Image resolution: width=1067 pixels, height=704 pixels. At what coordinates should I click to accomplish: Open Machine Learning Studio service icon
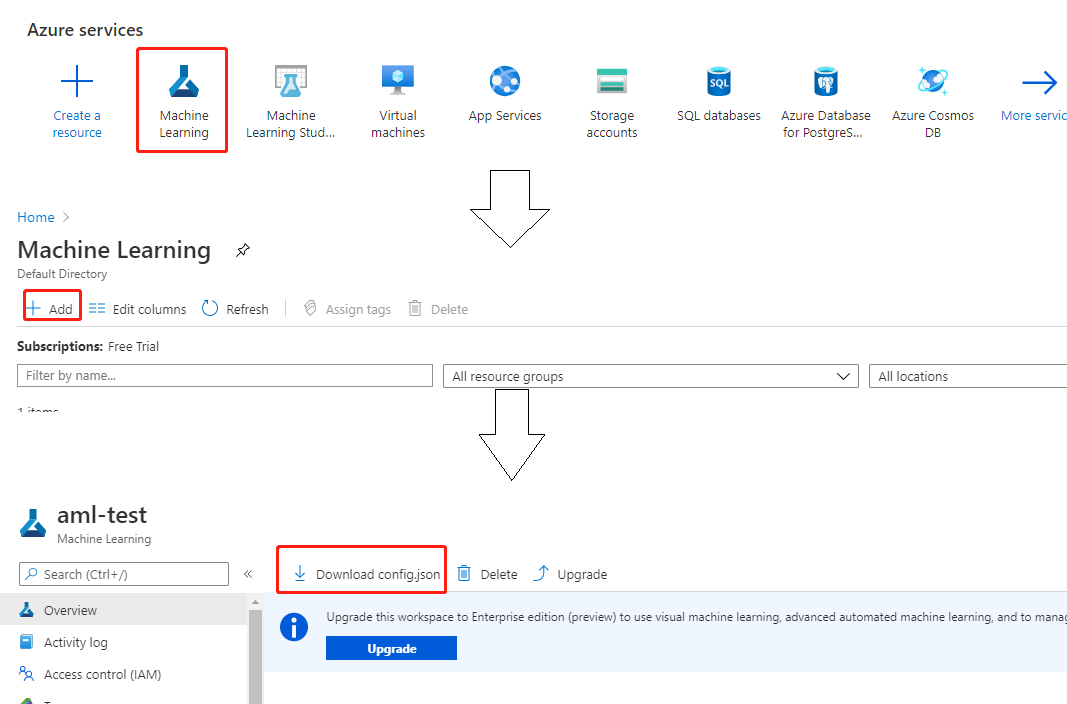coord(291,82)
